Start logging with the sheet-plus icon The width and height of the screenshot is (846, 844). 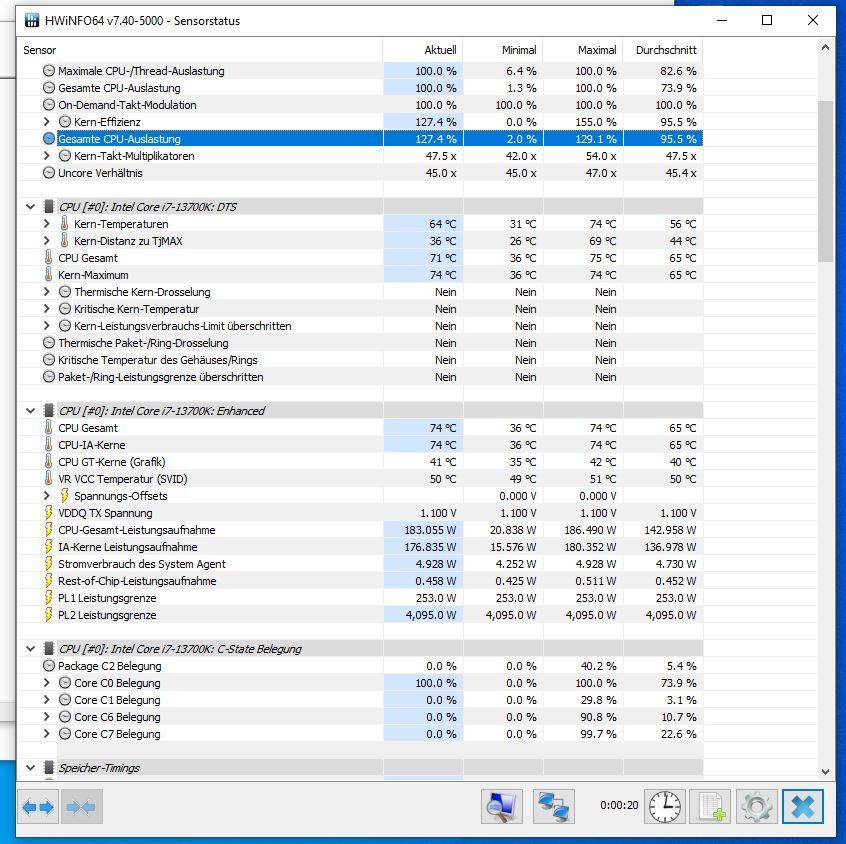click(x=711, y=806)
